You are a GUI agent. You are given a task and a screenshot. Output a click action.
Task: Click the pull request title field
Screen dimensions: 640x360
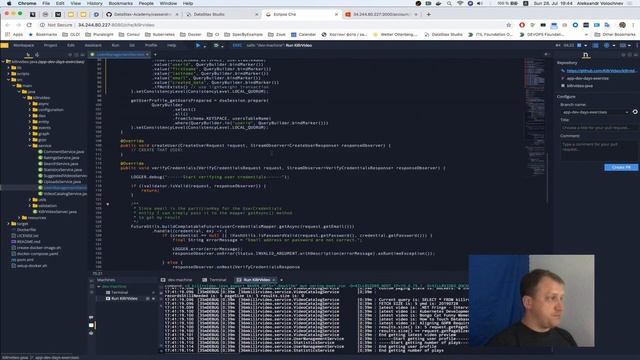[x=599, y=128]
